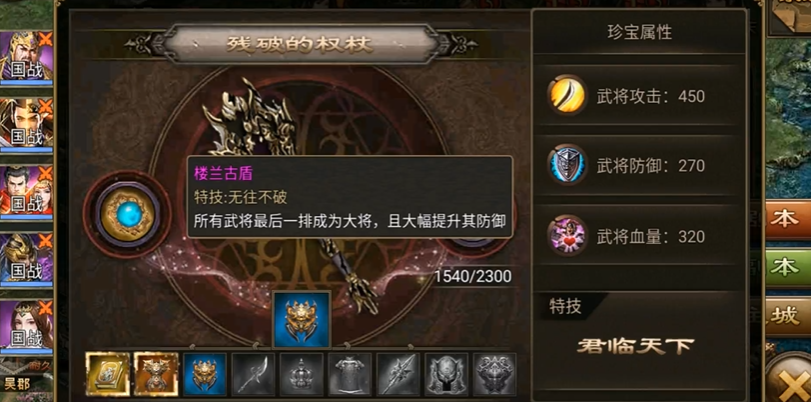Click the 武将血量 heart icon
Viewport: 811px width, 402px height.
(567, 236)
